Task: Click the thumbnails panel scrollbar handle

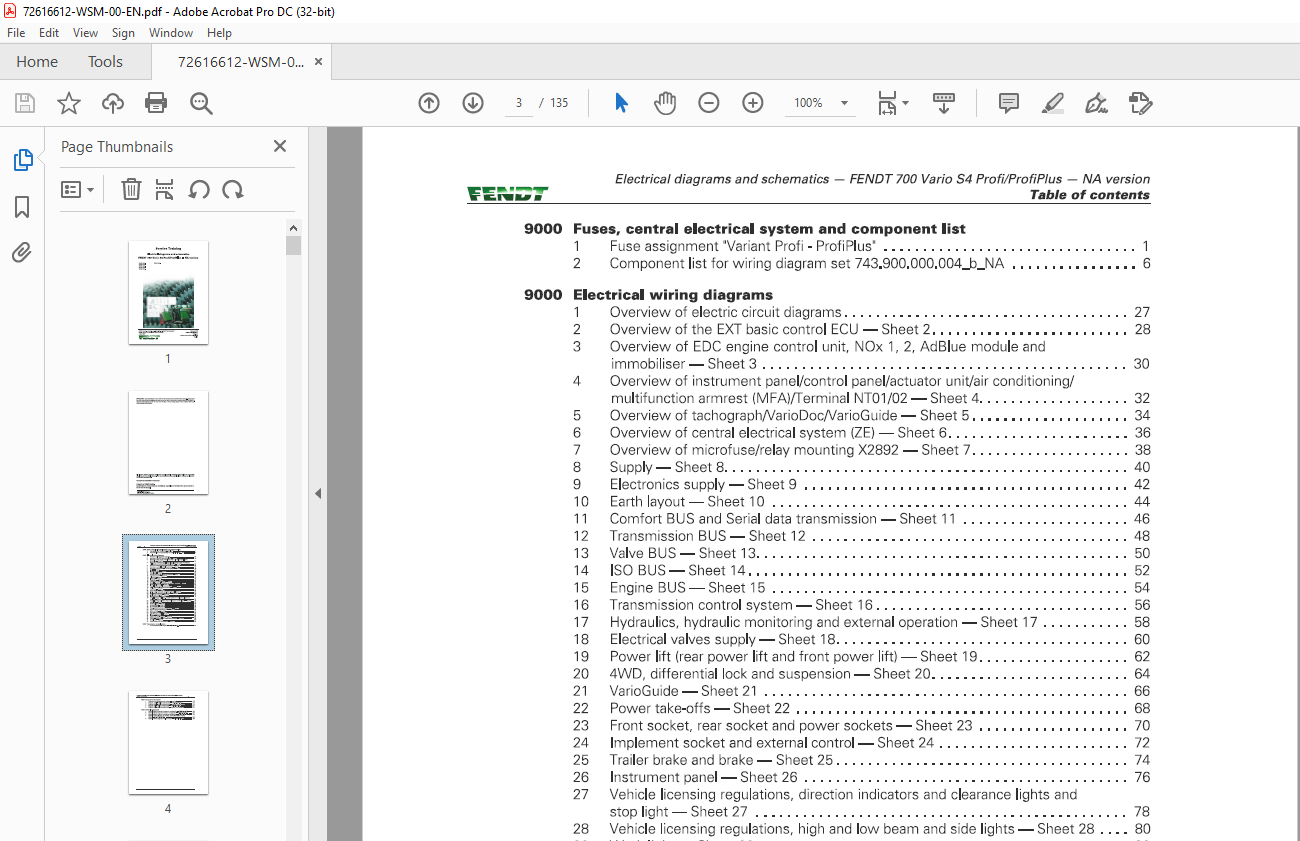Action: [x=293, y=246]
